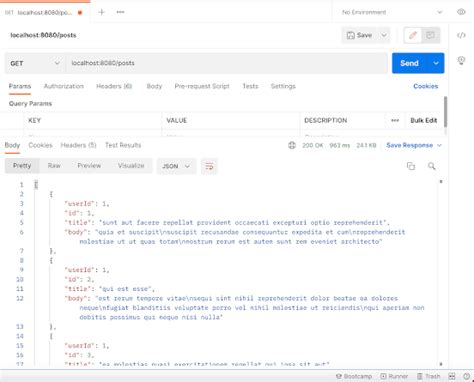Open the Cookies link

425,86
